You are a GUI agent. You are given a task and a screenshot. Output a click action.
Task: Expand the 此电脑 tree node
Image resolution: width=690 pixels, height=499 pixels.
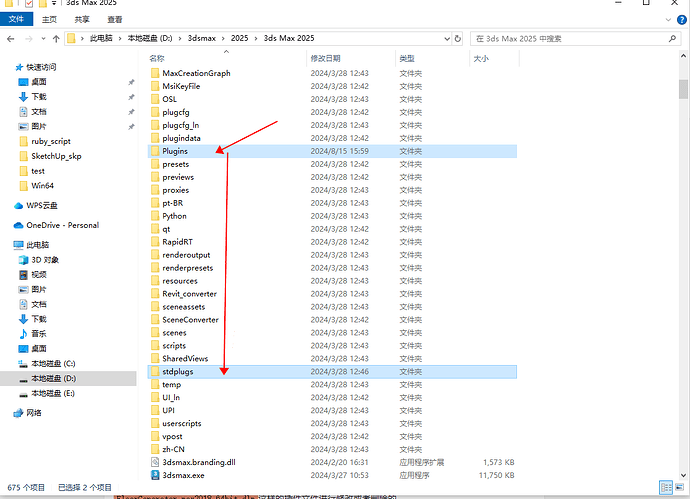tap(6, 244)
